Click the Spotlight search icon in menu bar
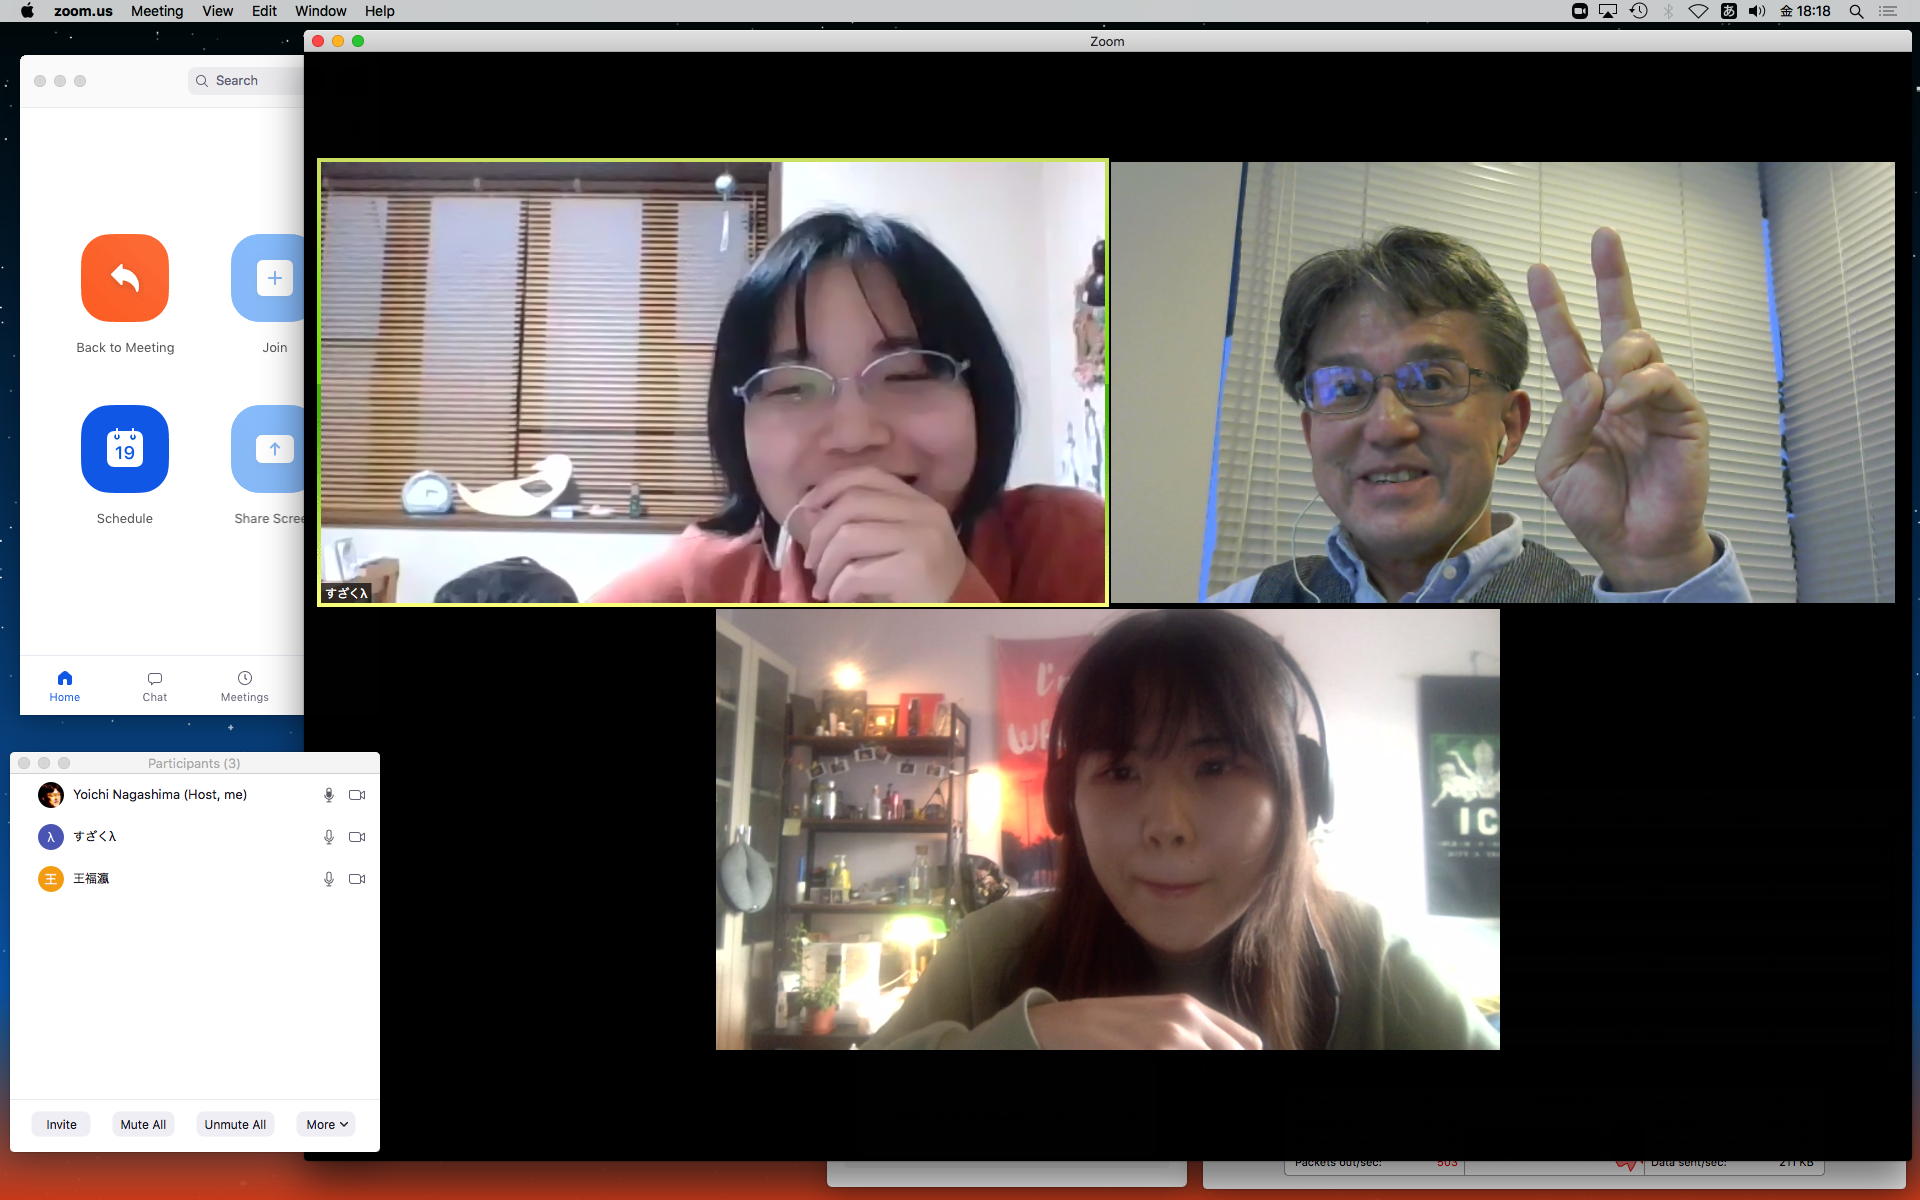This screenshot has width=1920, height=1200. pyautogui.click(x=1856, y=11)
